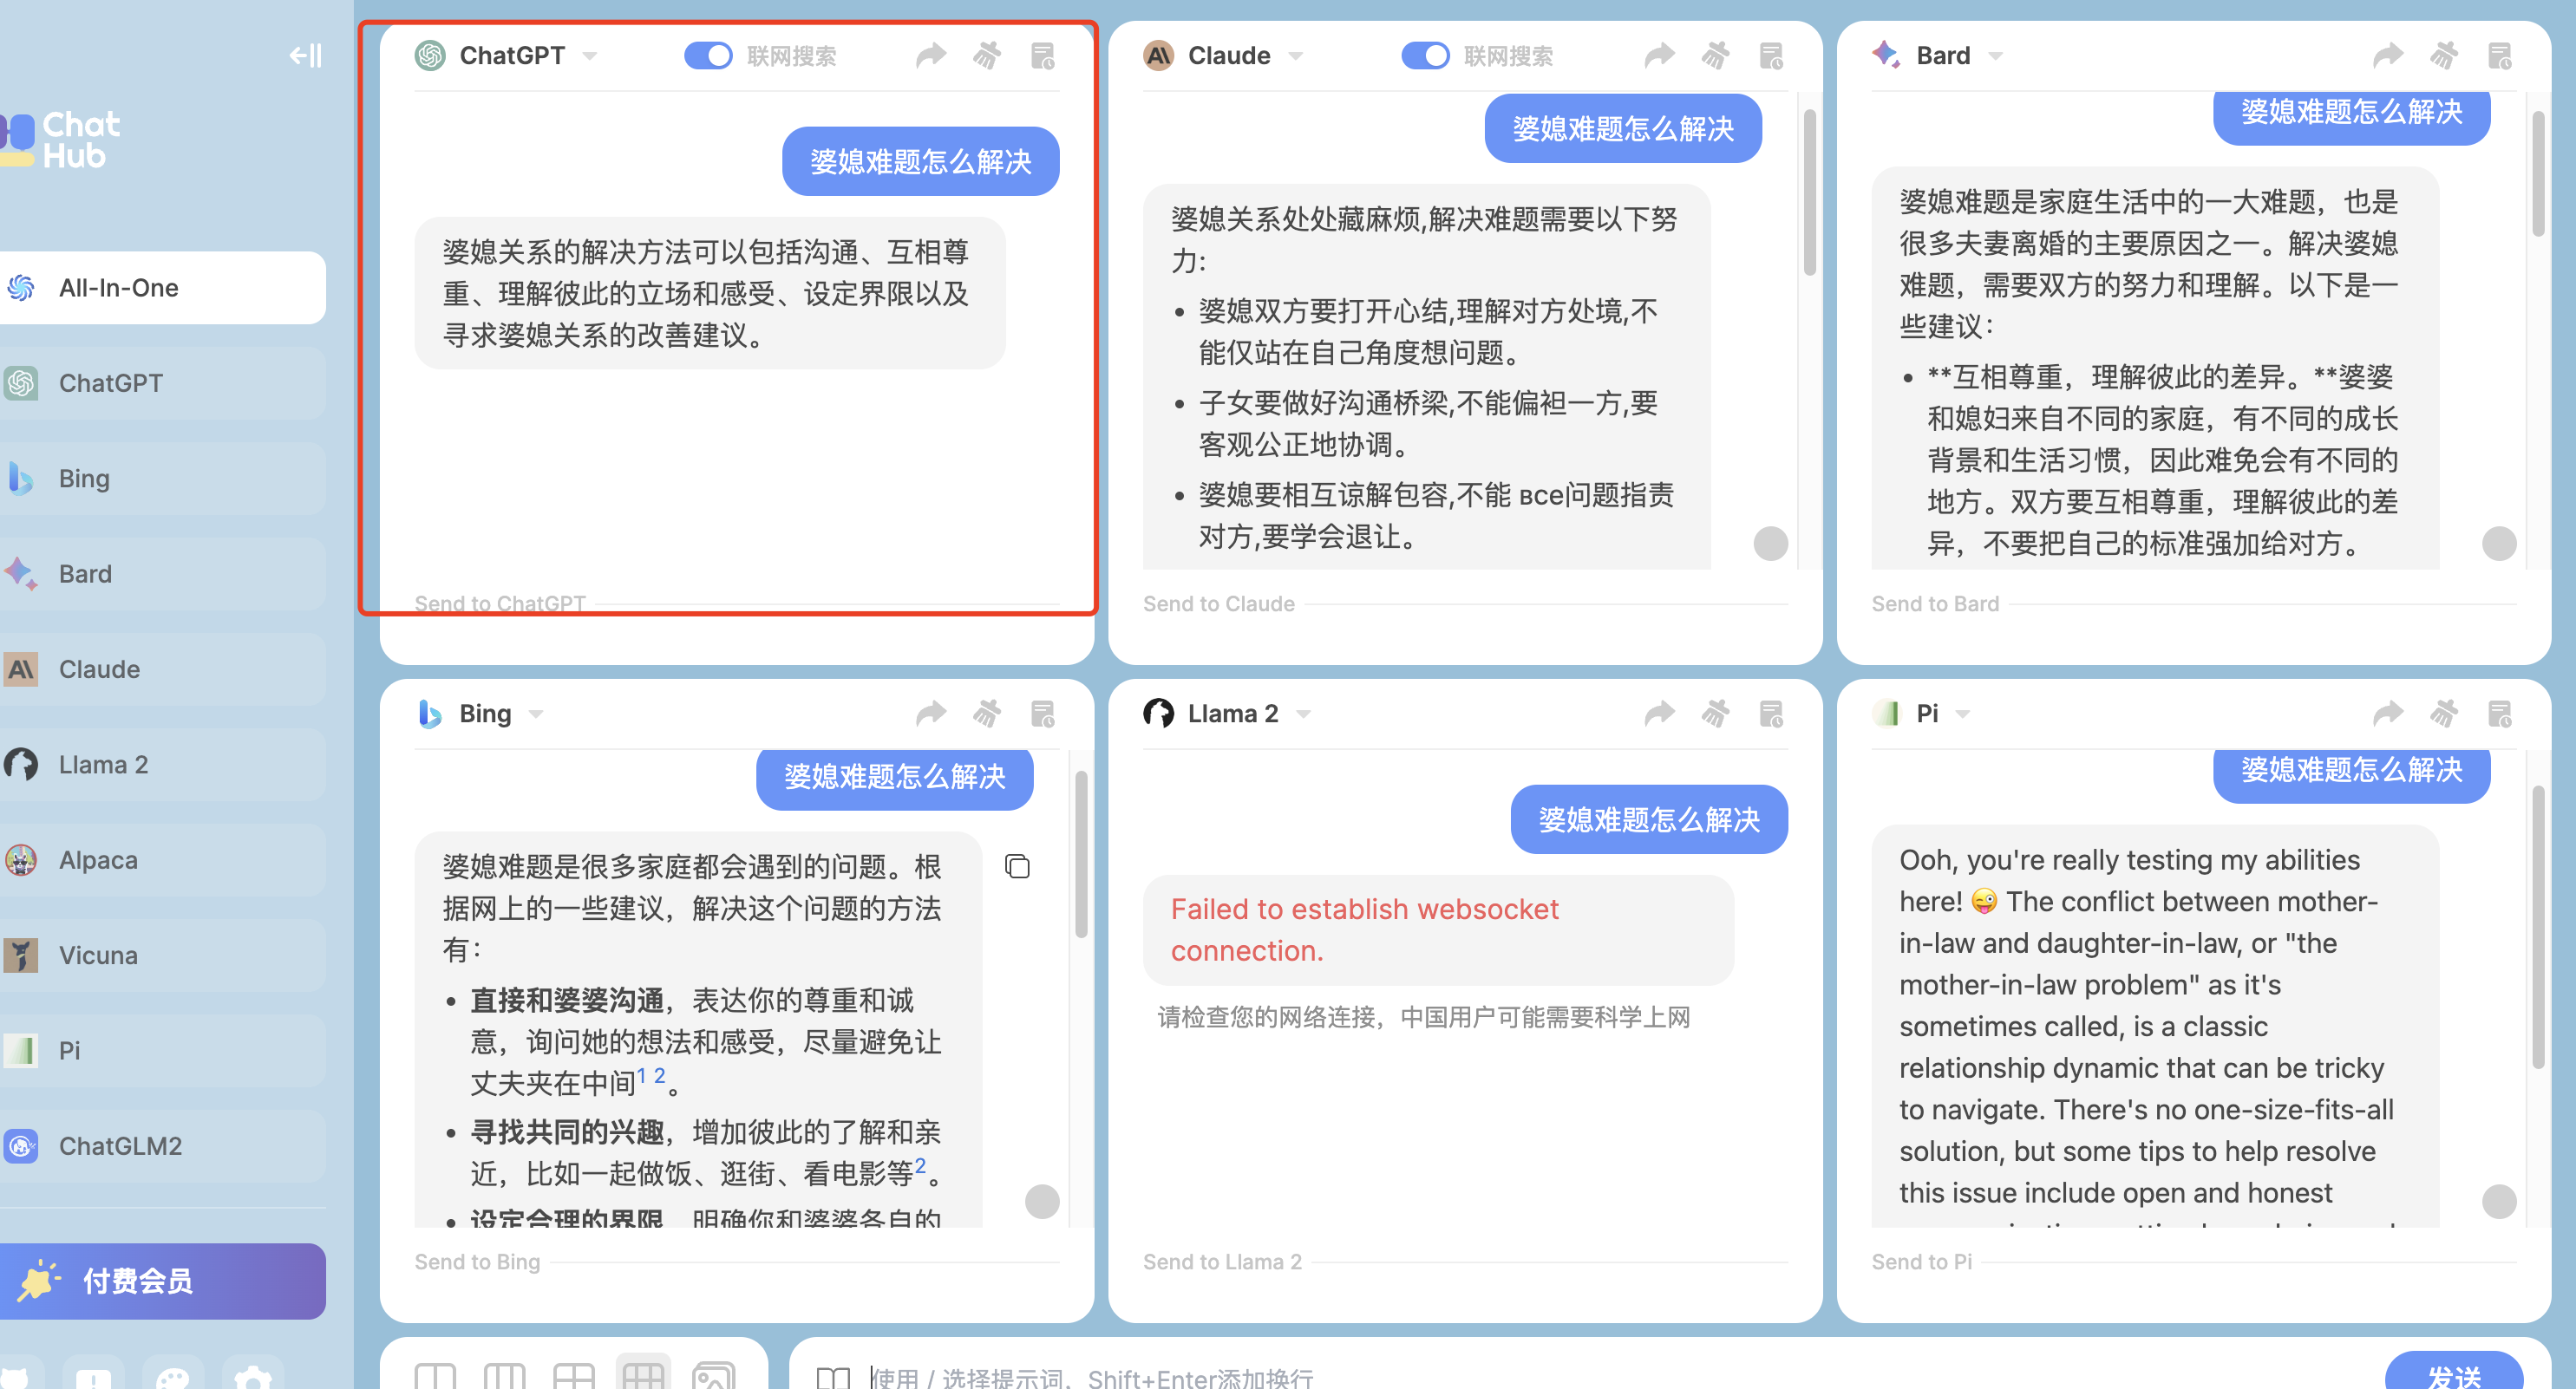
Task: Select the image layout icon beside grid icons
Action: tap(713, 1376)
